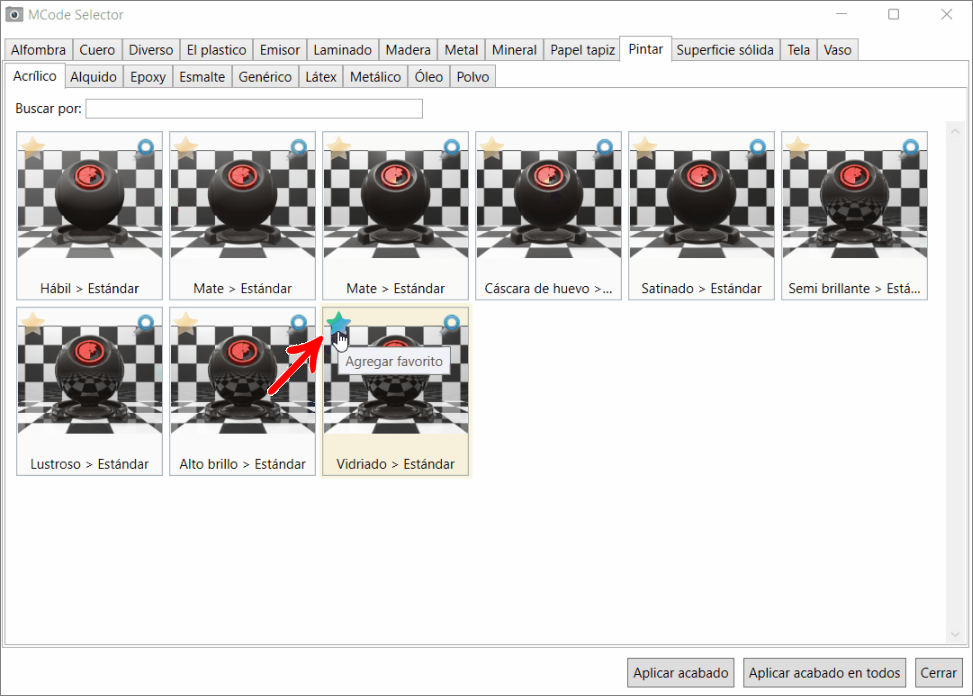Switch to the Alquido sub-tab
Image resolution: width=973 pixels, height=696 pixels.
point(94,77)
